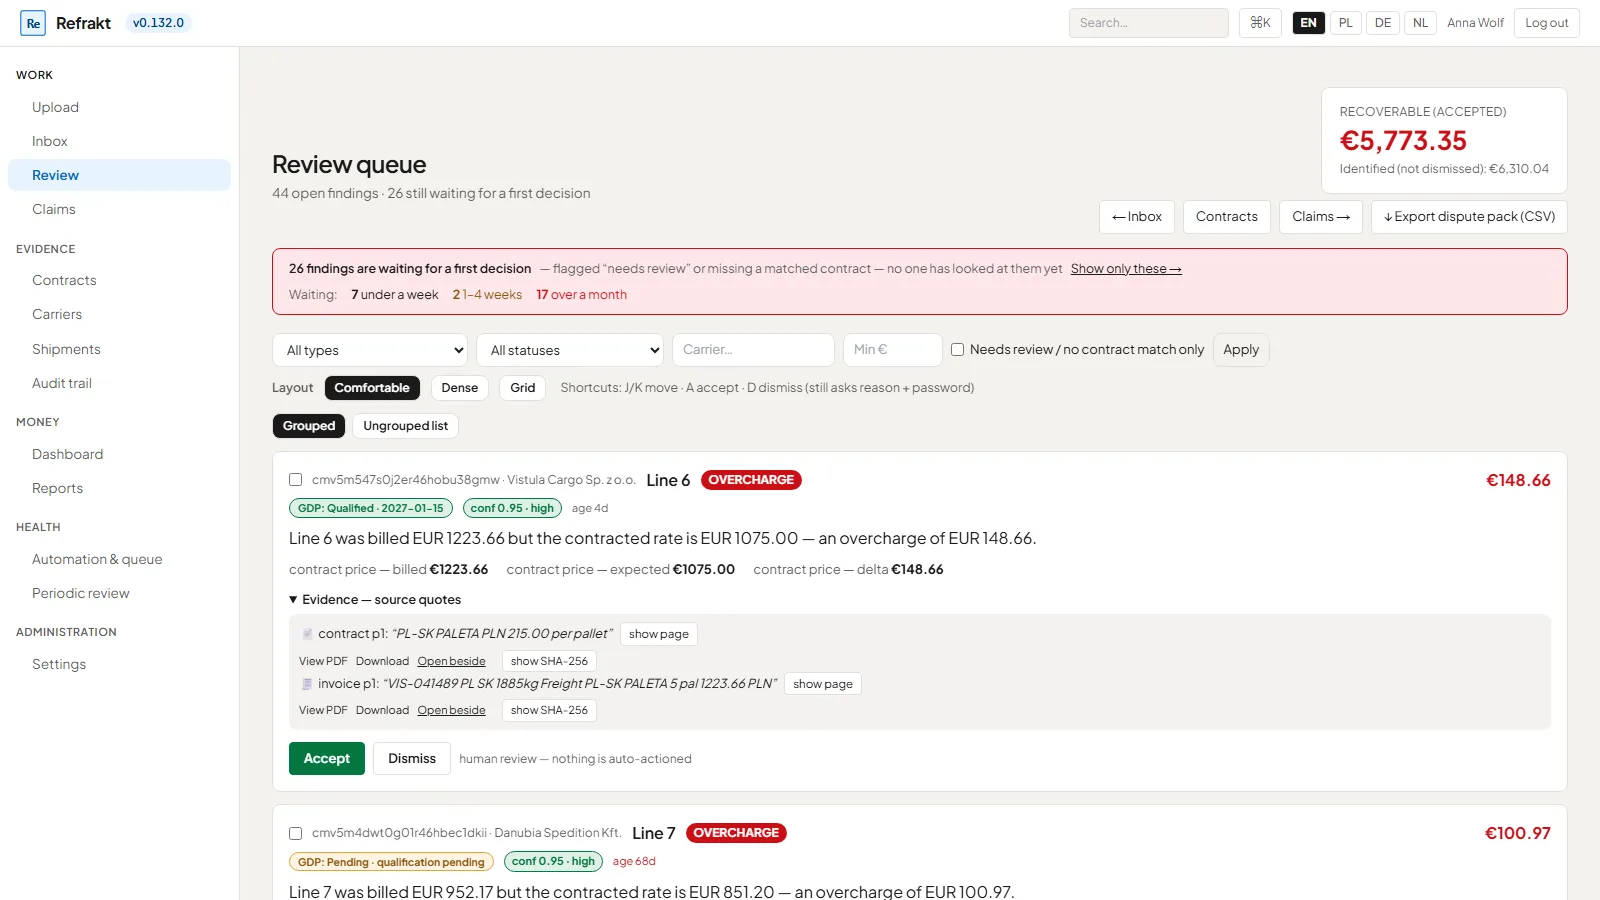The width and height of the screenshot is (1600, 900).
Task: Switch language to DE
Action: click(1383, 23)
